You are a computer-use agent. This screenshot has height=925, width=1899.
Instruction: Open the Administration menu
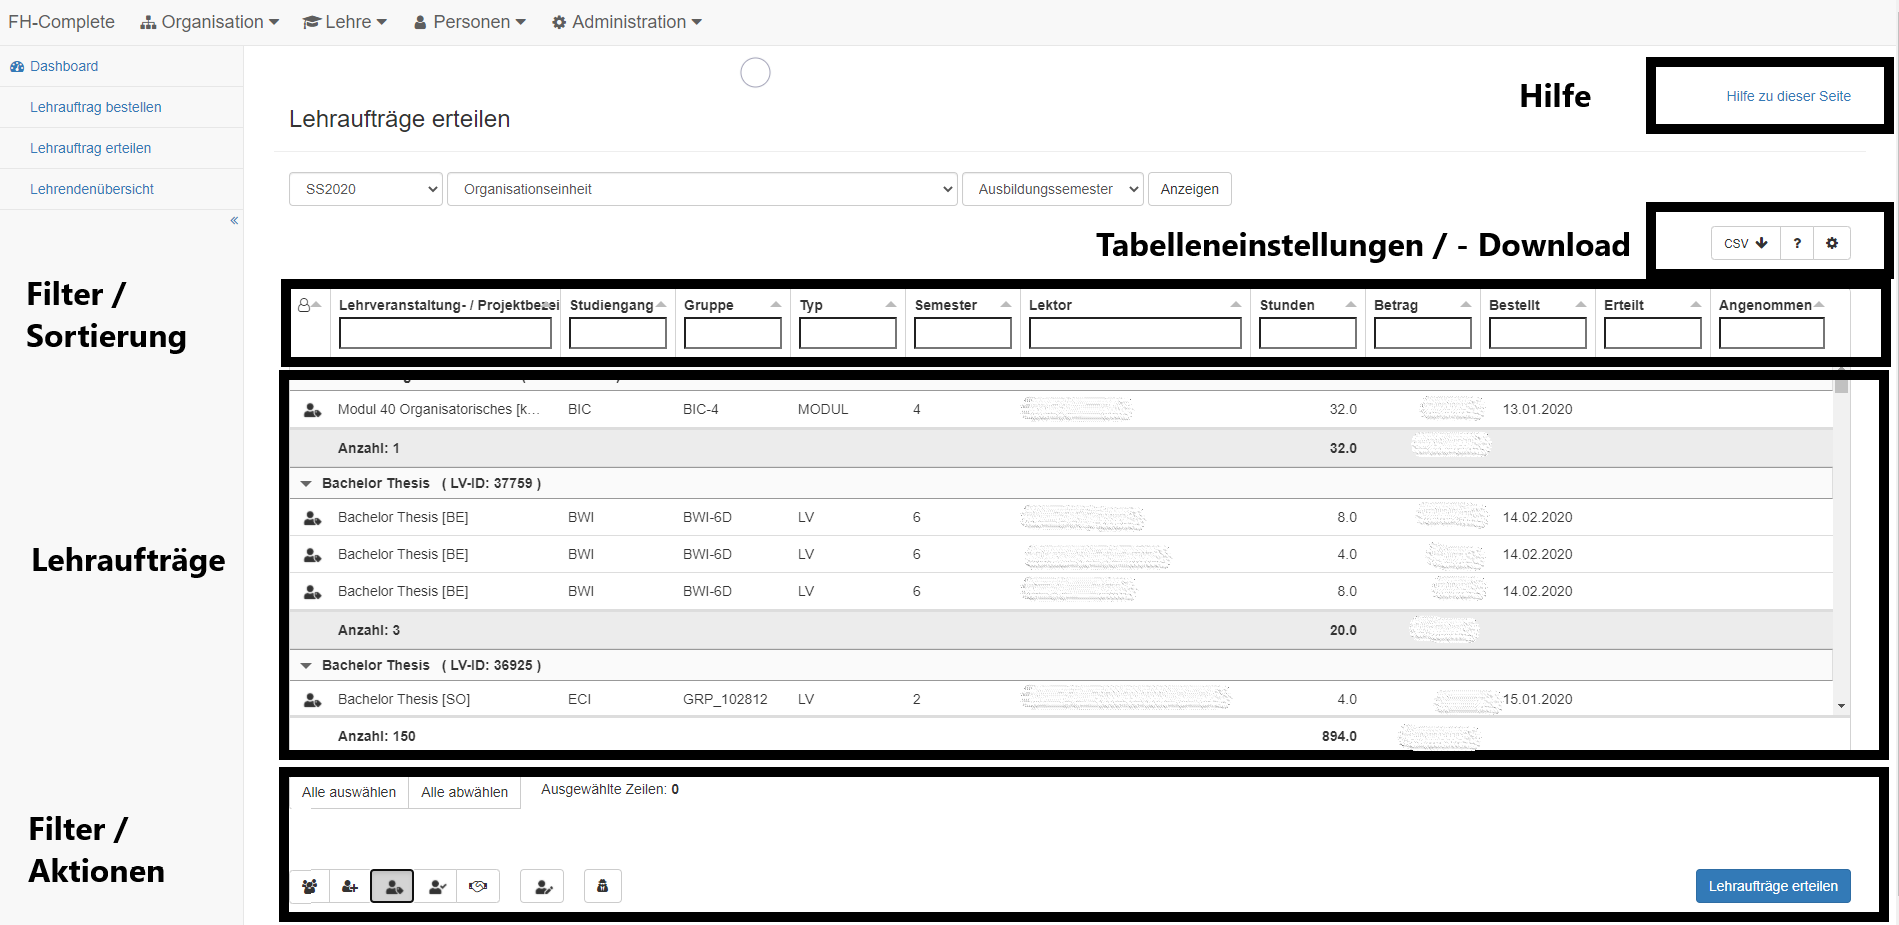point(627,22)
